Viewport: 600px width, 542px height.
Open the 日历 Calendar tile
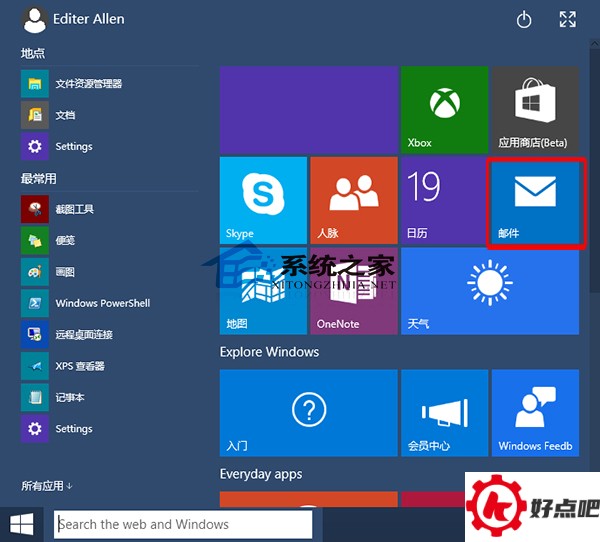click(444, 200)
